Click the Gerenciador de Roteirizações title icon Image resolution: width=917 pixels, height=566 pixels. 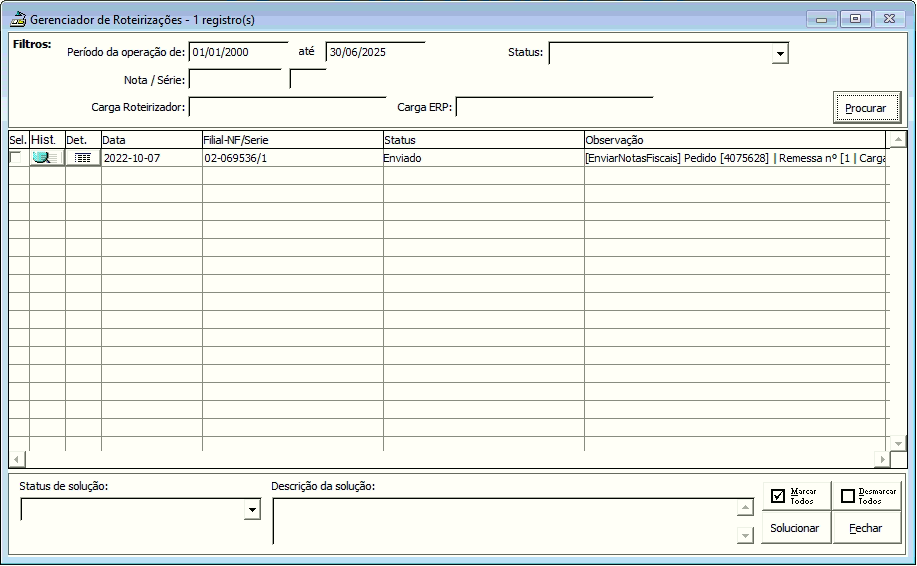click(18, 19)
